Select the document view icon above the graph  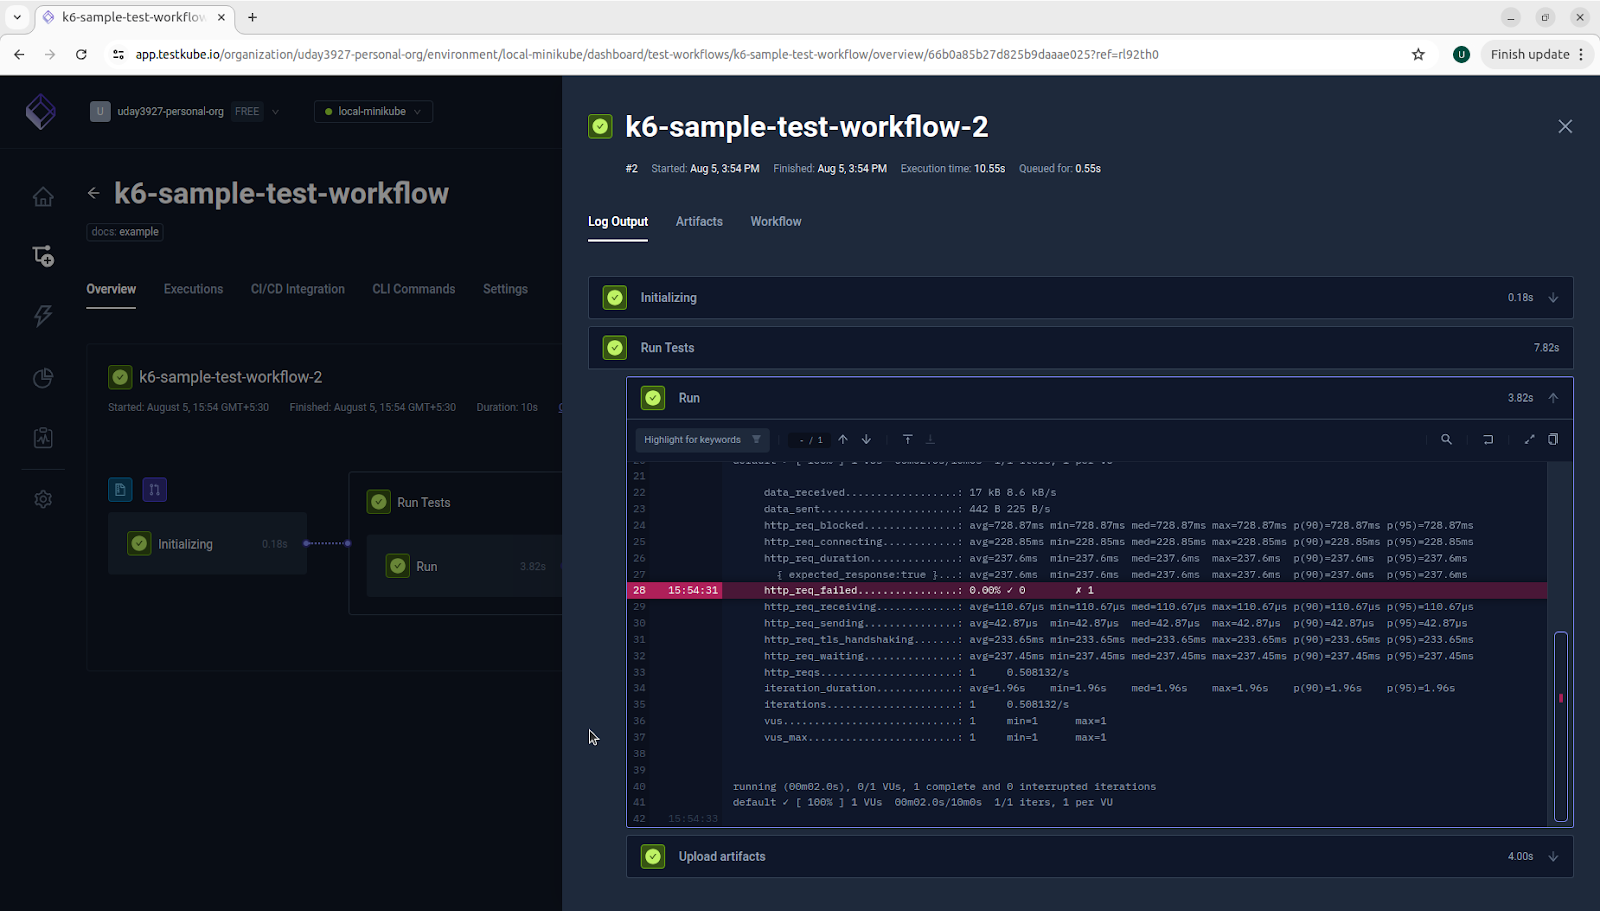(120, 489)
